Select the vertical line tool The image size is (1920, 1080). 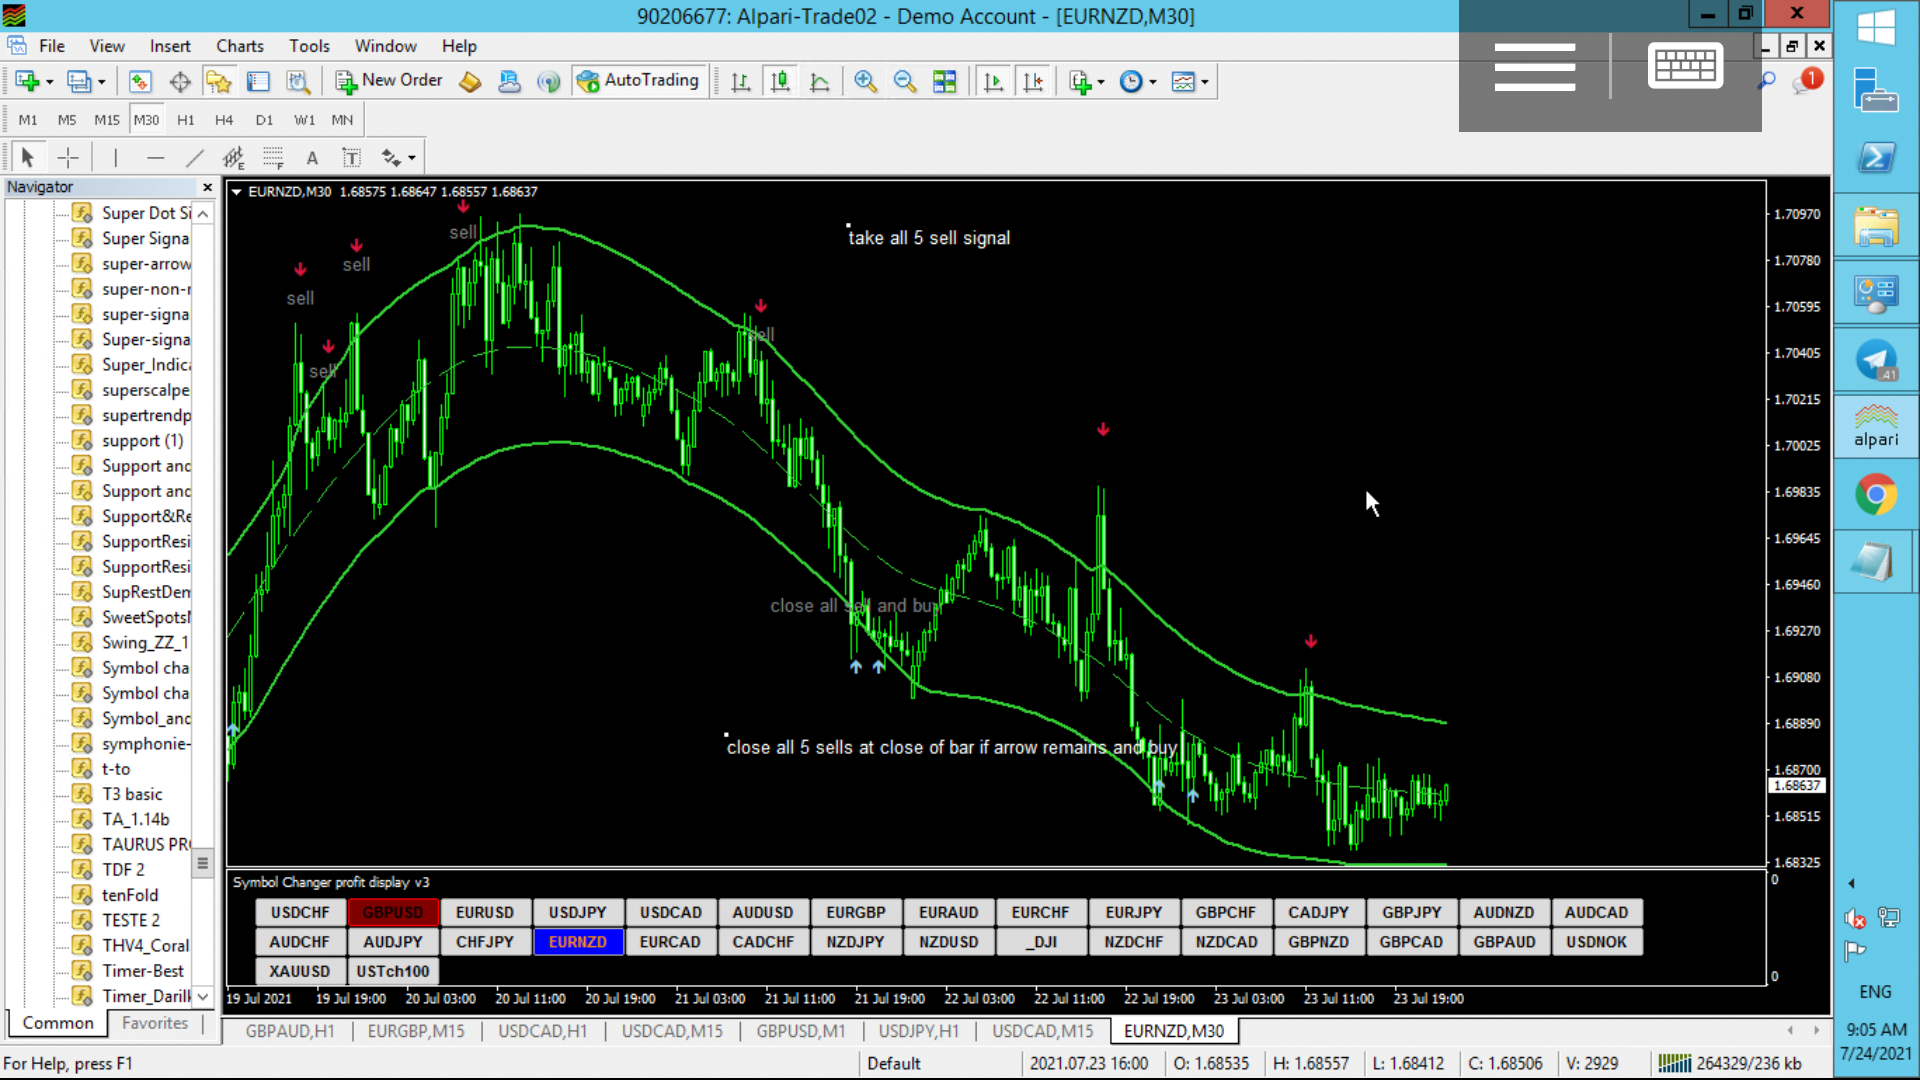click(116, 157)
